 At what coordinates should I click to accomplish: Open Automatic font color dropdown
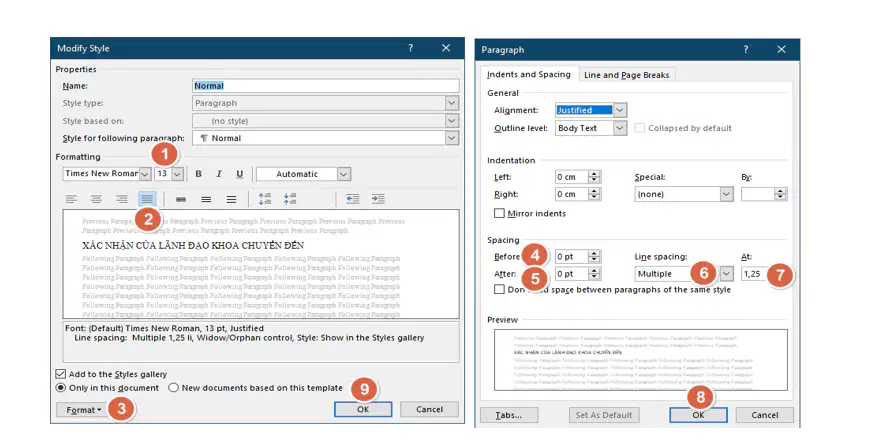point(343,174)
